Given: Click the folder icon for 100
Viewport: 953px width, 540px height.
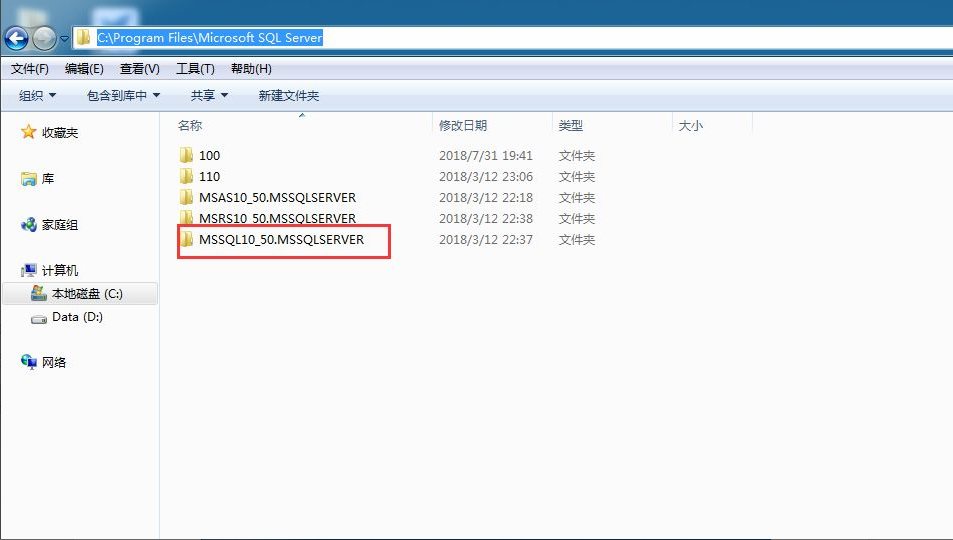Looking at the screenshot, I should pyautogui.click(x=187, y=154).
